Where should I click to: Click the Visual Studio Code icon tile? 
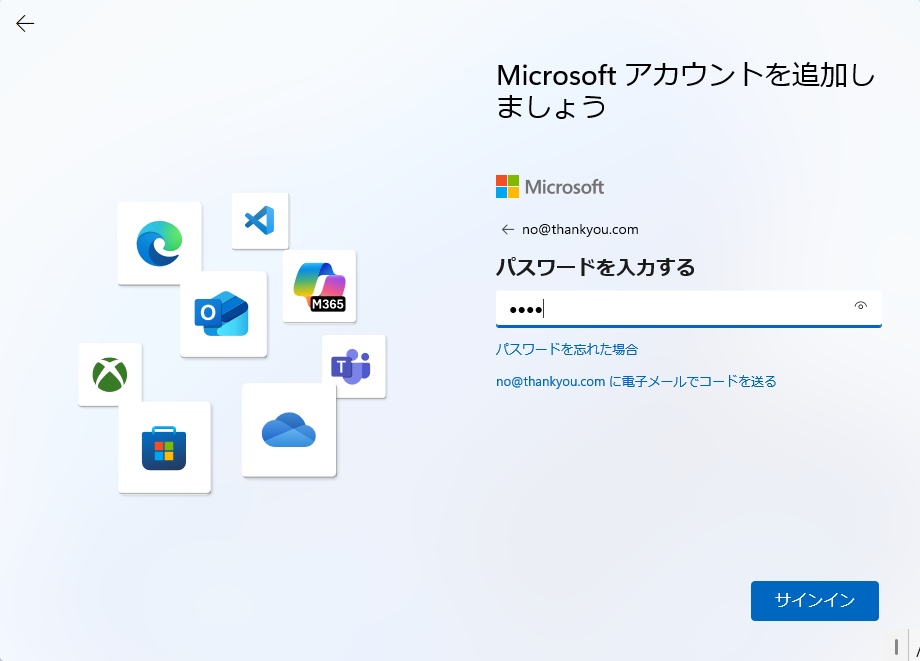pyautogui.click(x=260, y=220)
